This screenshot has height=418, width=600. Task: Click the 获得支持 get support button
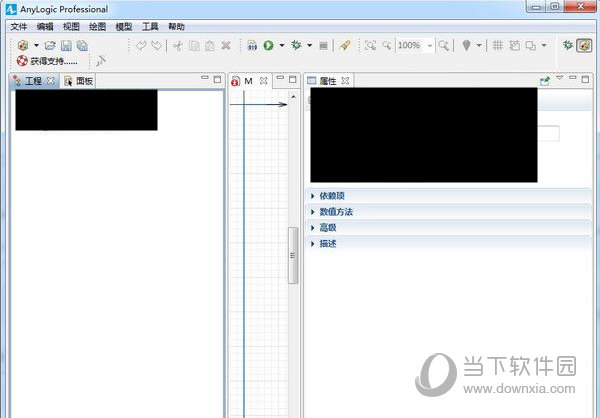(x=47, y=61)
